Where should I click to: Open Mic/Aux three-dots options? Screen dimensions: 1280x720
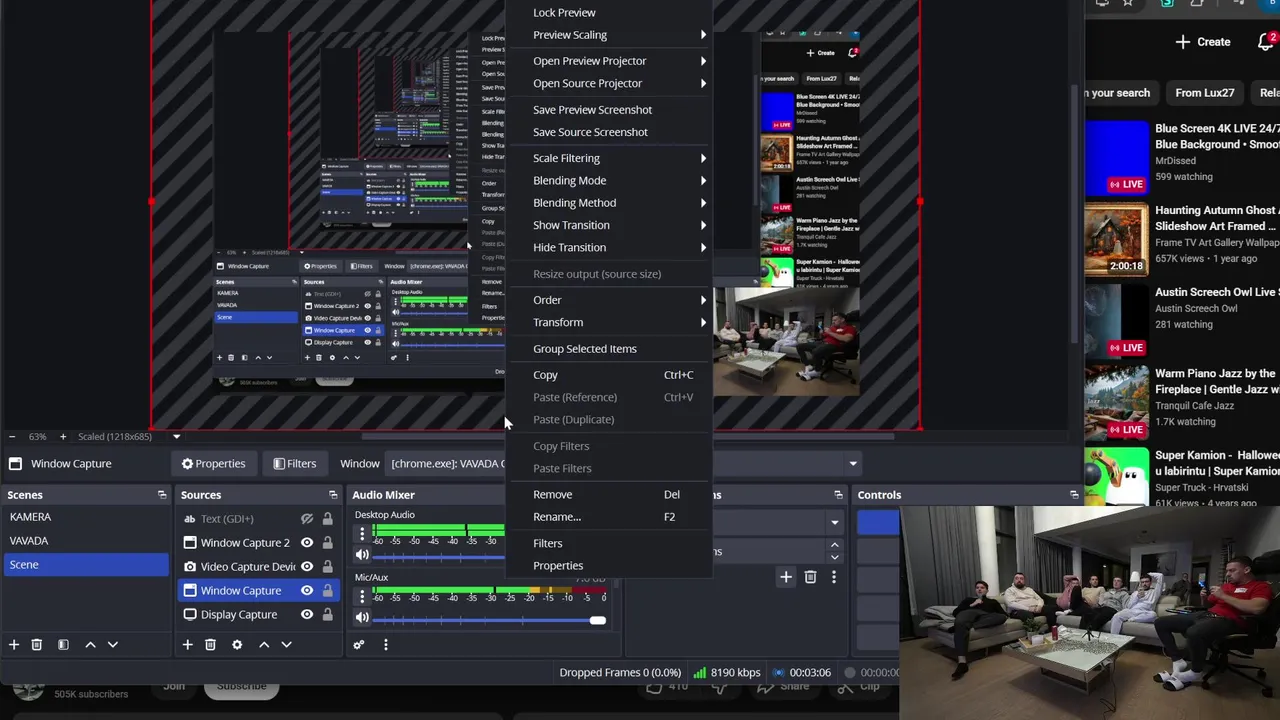362,597
